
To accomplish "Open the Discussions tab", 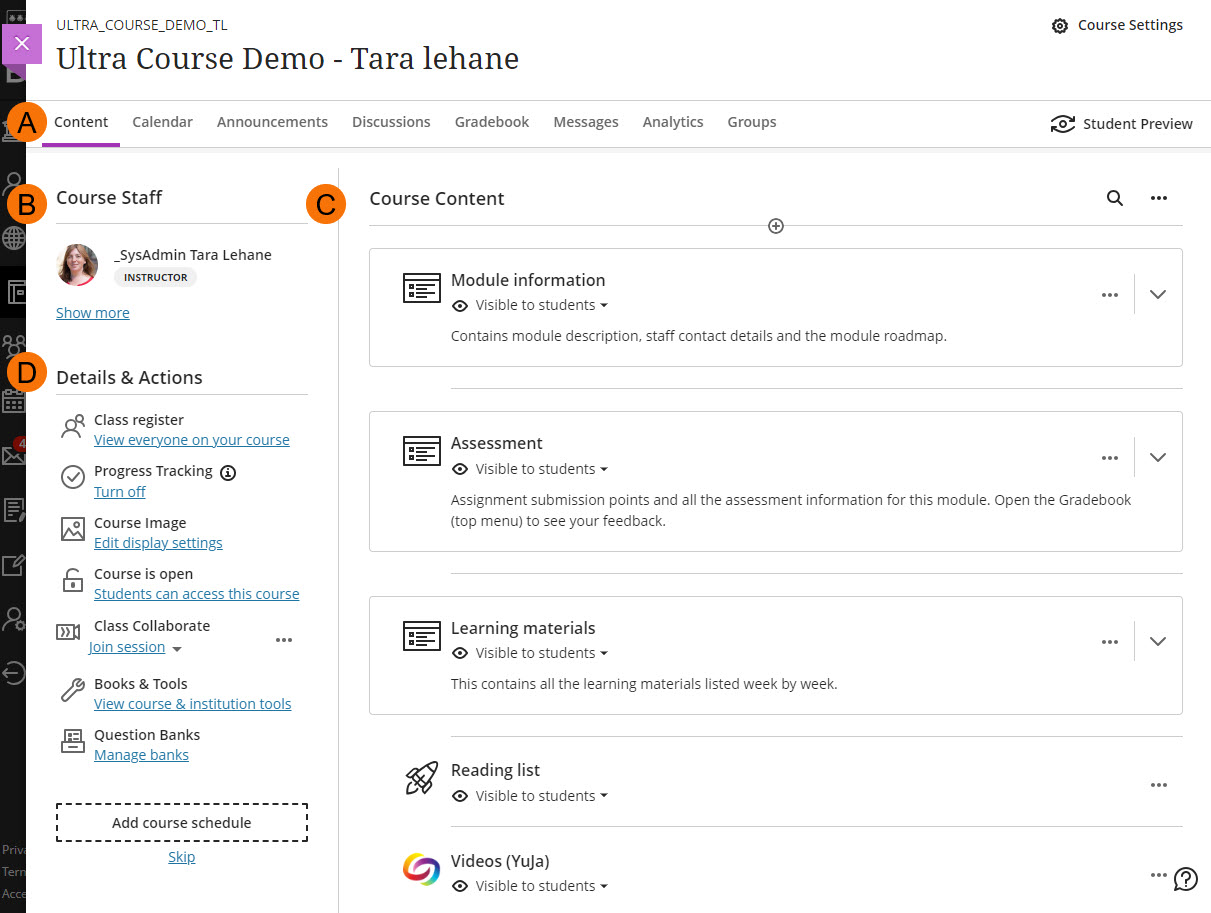I will 390,121.
